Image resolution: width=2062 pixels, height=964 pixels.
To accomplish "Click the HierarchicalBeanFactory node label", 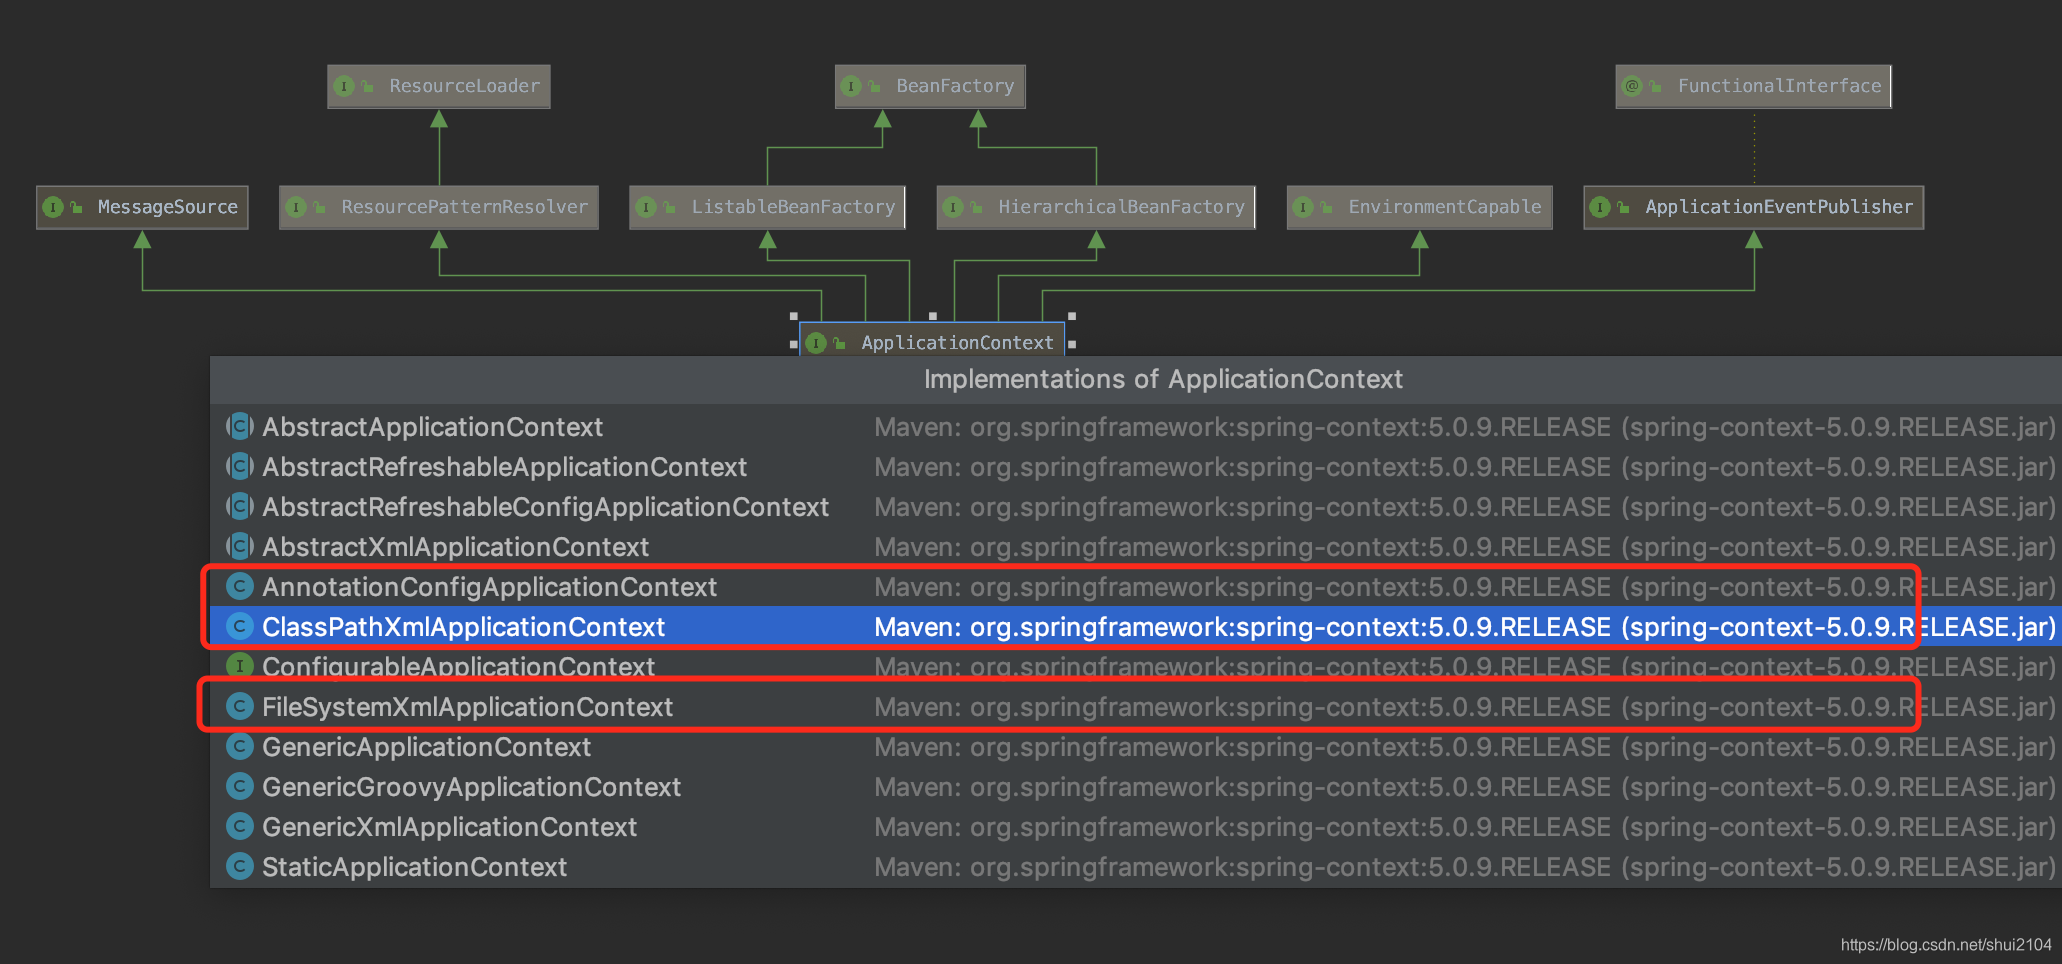I will pos(1121,207).
